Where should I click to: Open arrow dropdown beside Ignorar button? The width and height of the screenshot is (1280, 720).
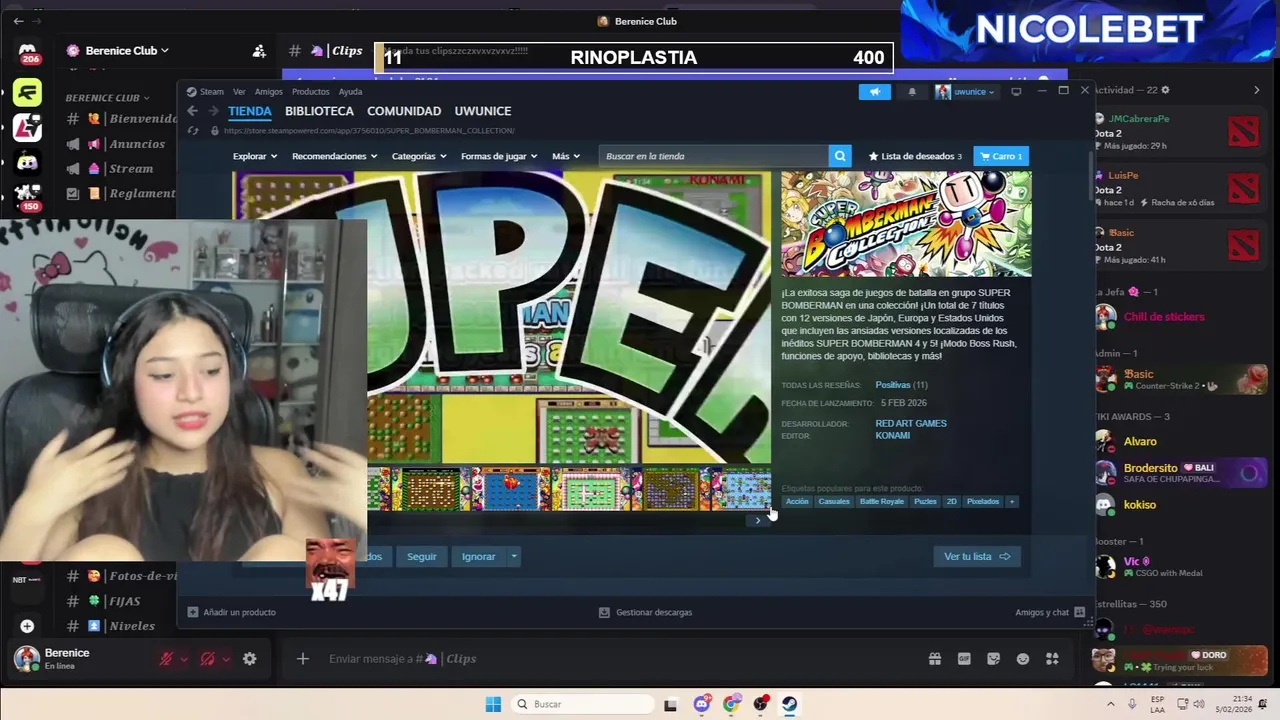(x=514, y=556)
